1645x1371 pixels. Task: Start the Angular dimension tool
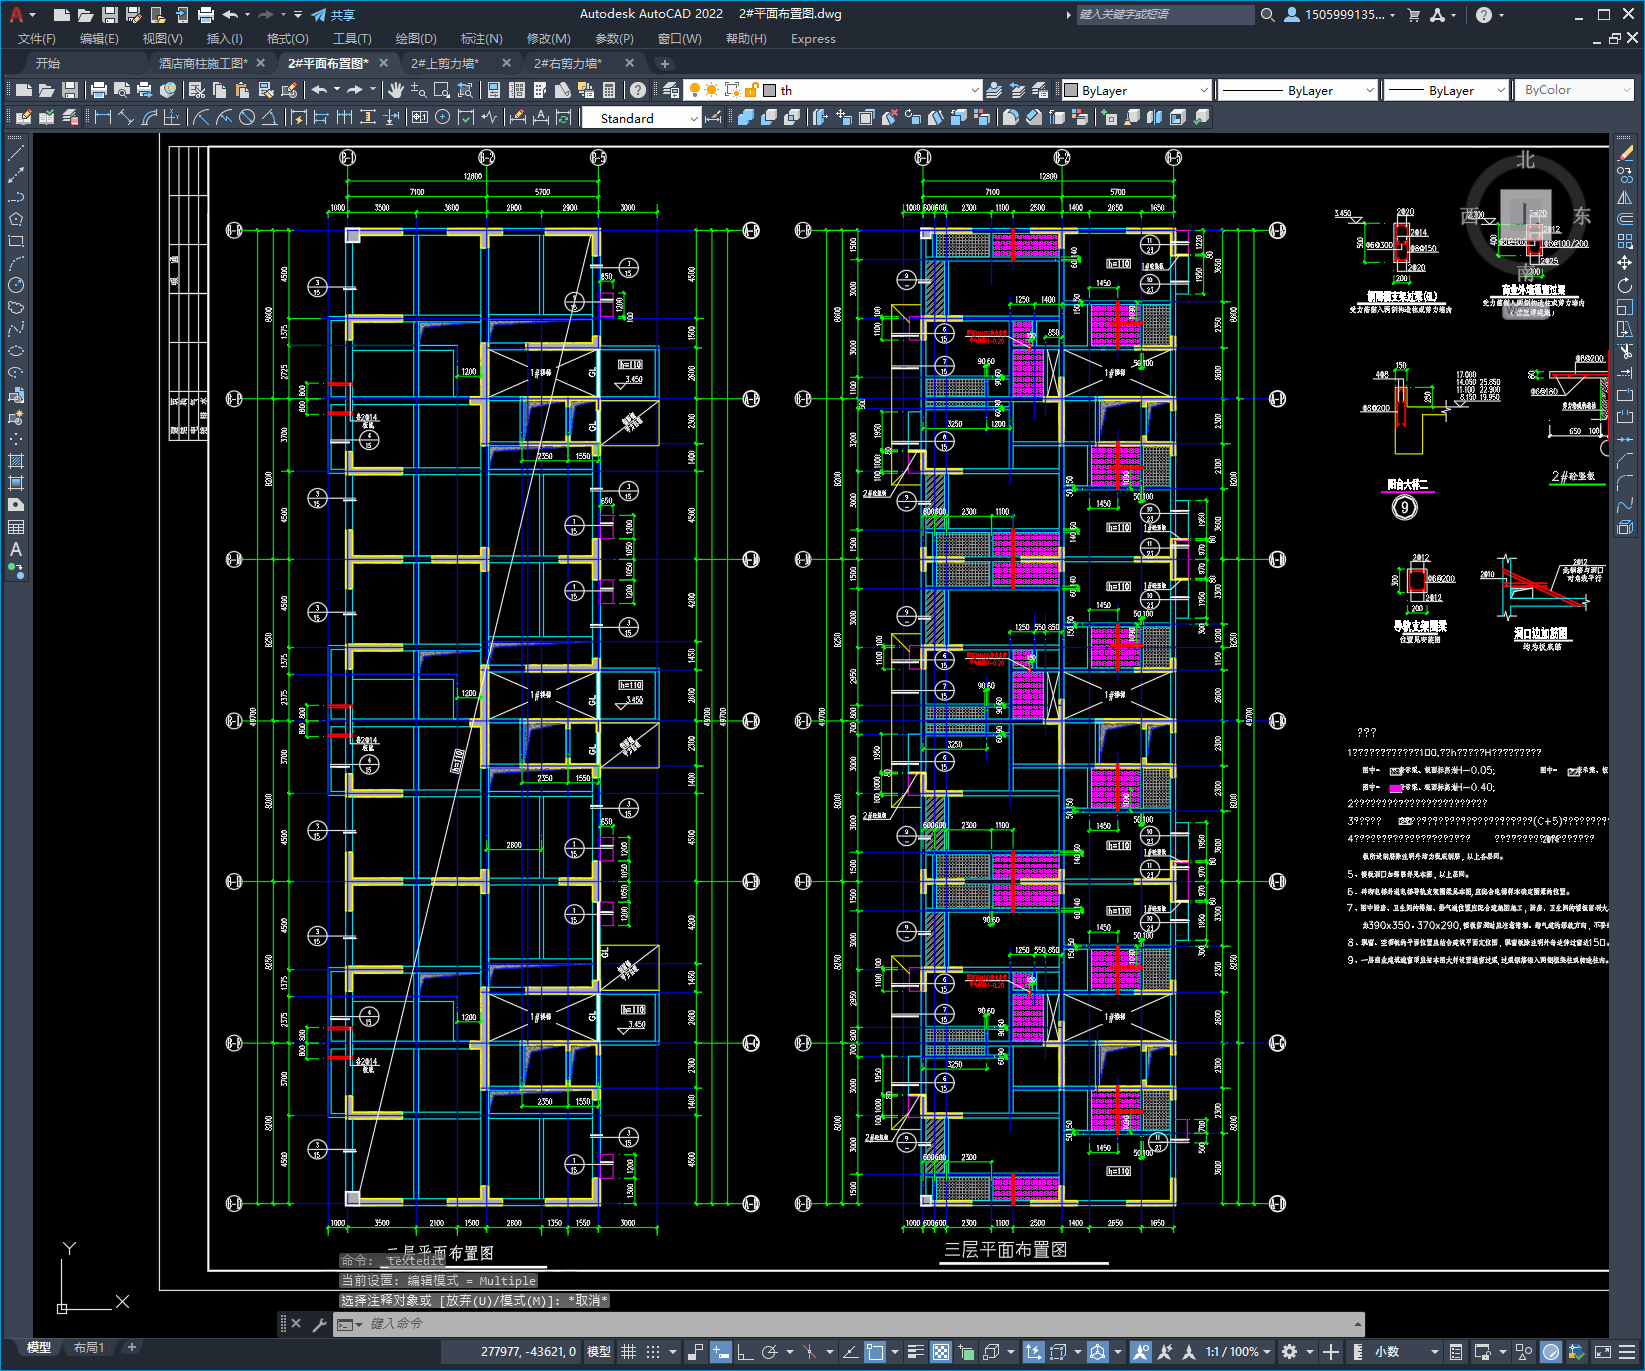coord(270,118)
